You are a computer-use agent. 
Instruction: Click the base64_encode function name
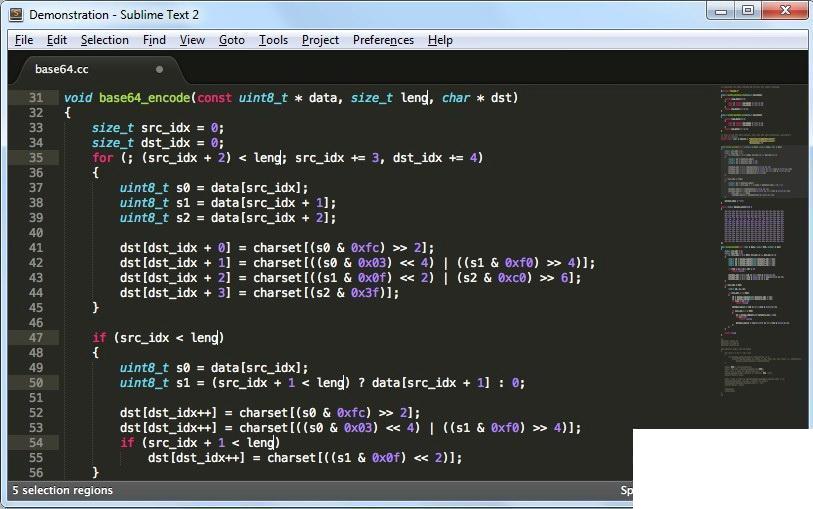point(144,97)
